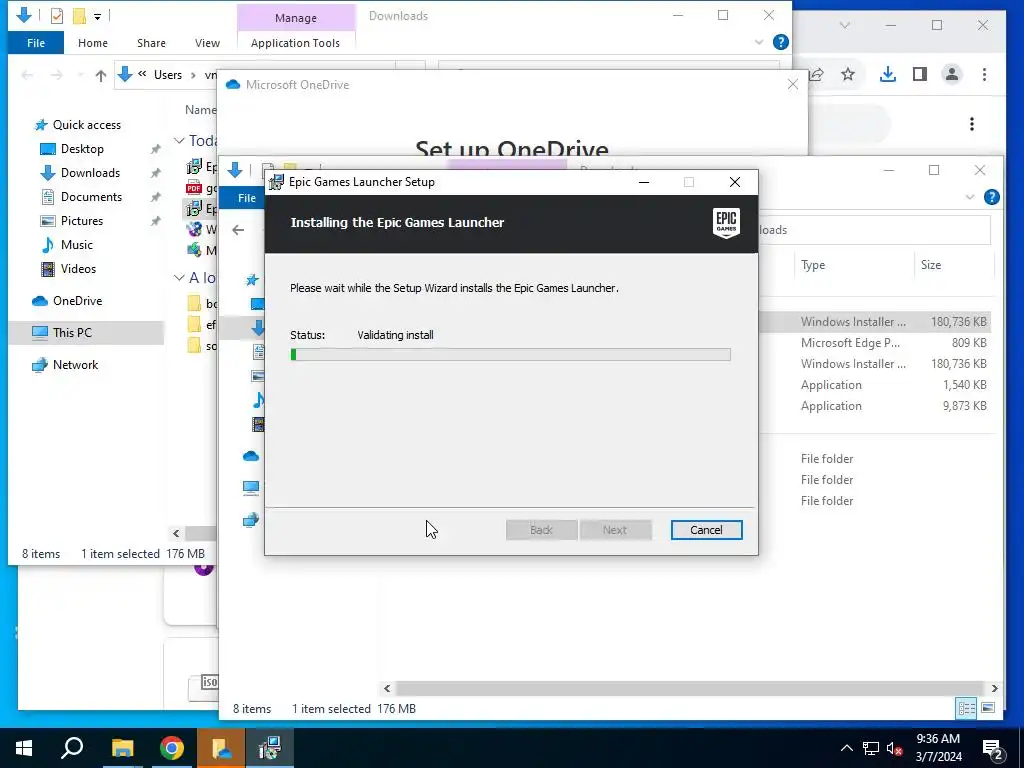Select Quick access in navigation pane
Image resolution: width=1024 pixels, height=768 pixels.
click(x=86, y=125)
